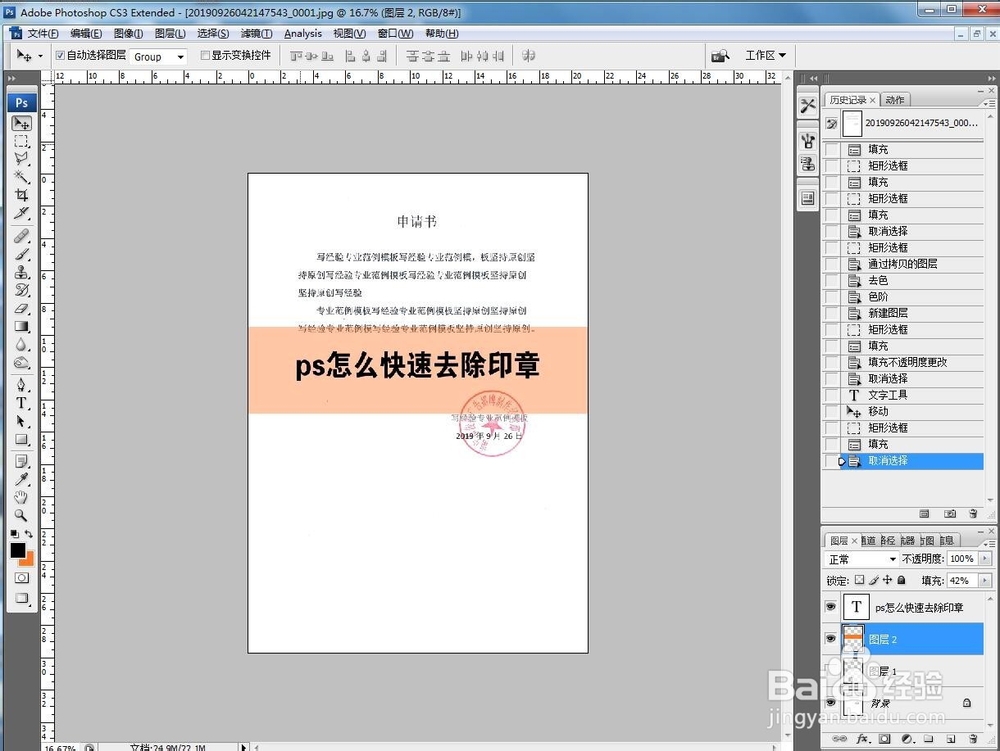
Task: Toggle the 自动选择图层 checkbox
Action: [60, 55]
